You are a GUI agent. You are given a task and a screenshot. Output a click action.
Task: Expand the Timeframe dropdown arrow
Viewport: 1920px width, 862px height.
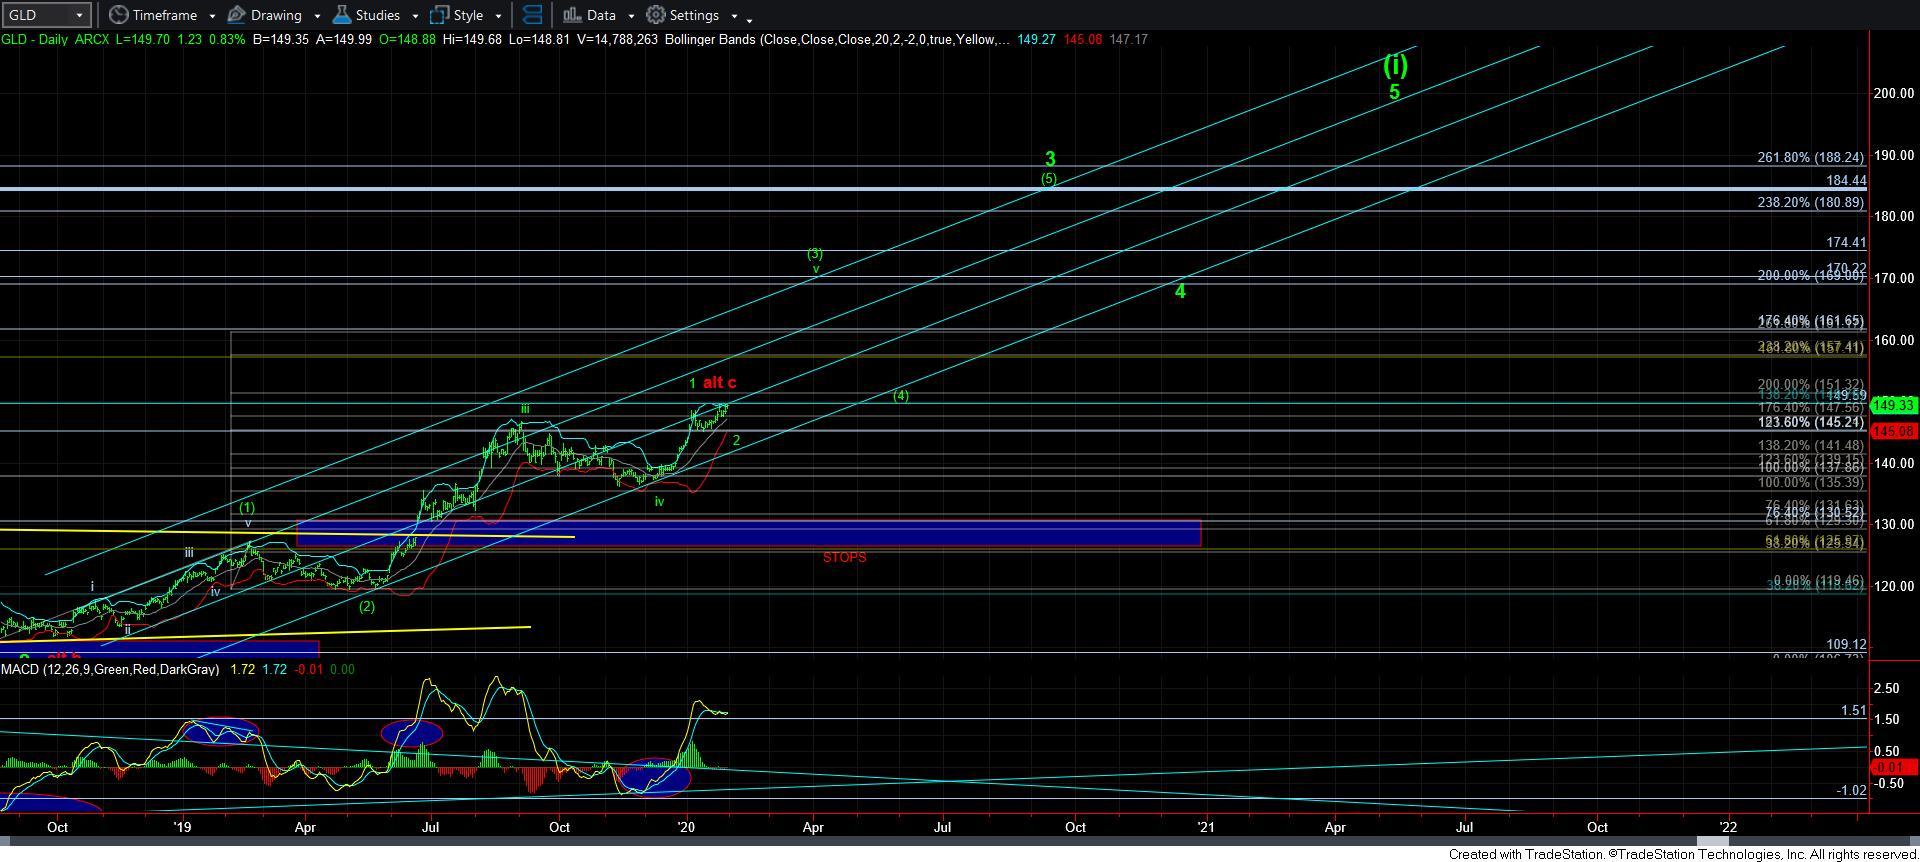pyautogui.click(x=212, y=16)
